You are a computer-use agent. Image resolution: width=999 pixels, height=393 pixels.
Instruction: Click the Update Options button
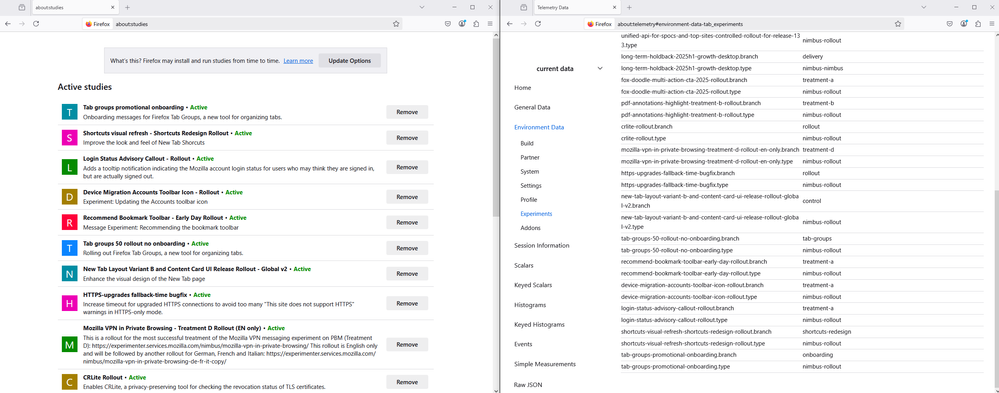(350, 61)
